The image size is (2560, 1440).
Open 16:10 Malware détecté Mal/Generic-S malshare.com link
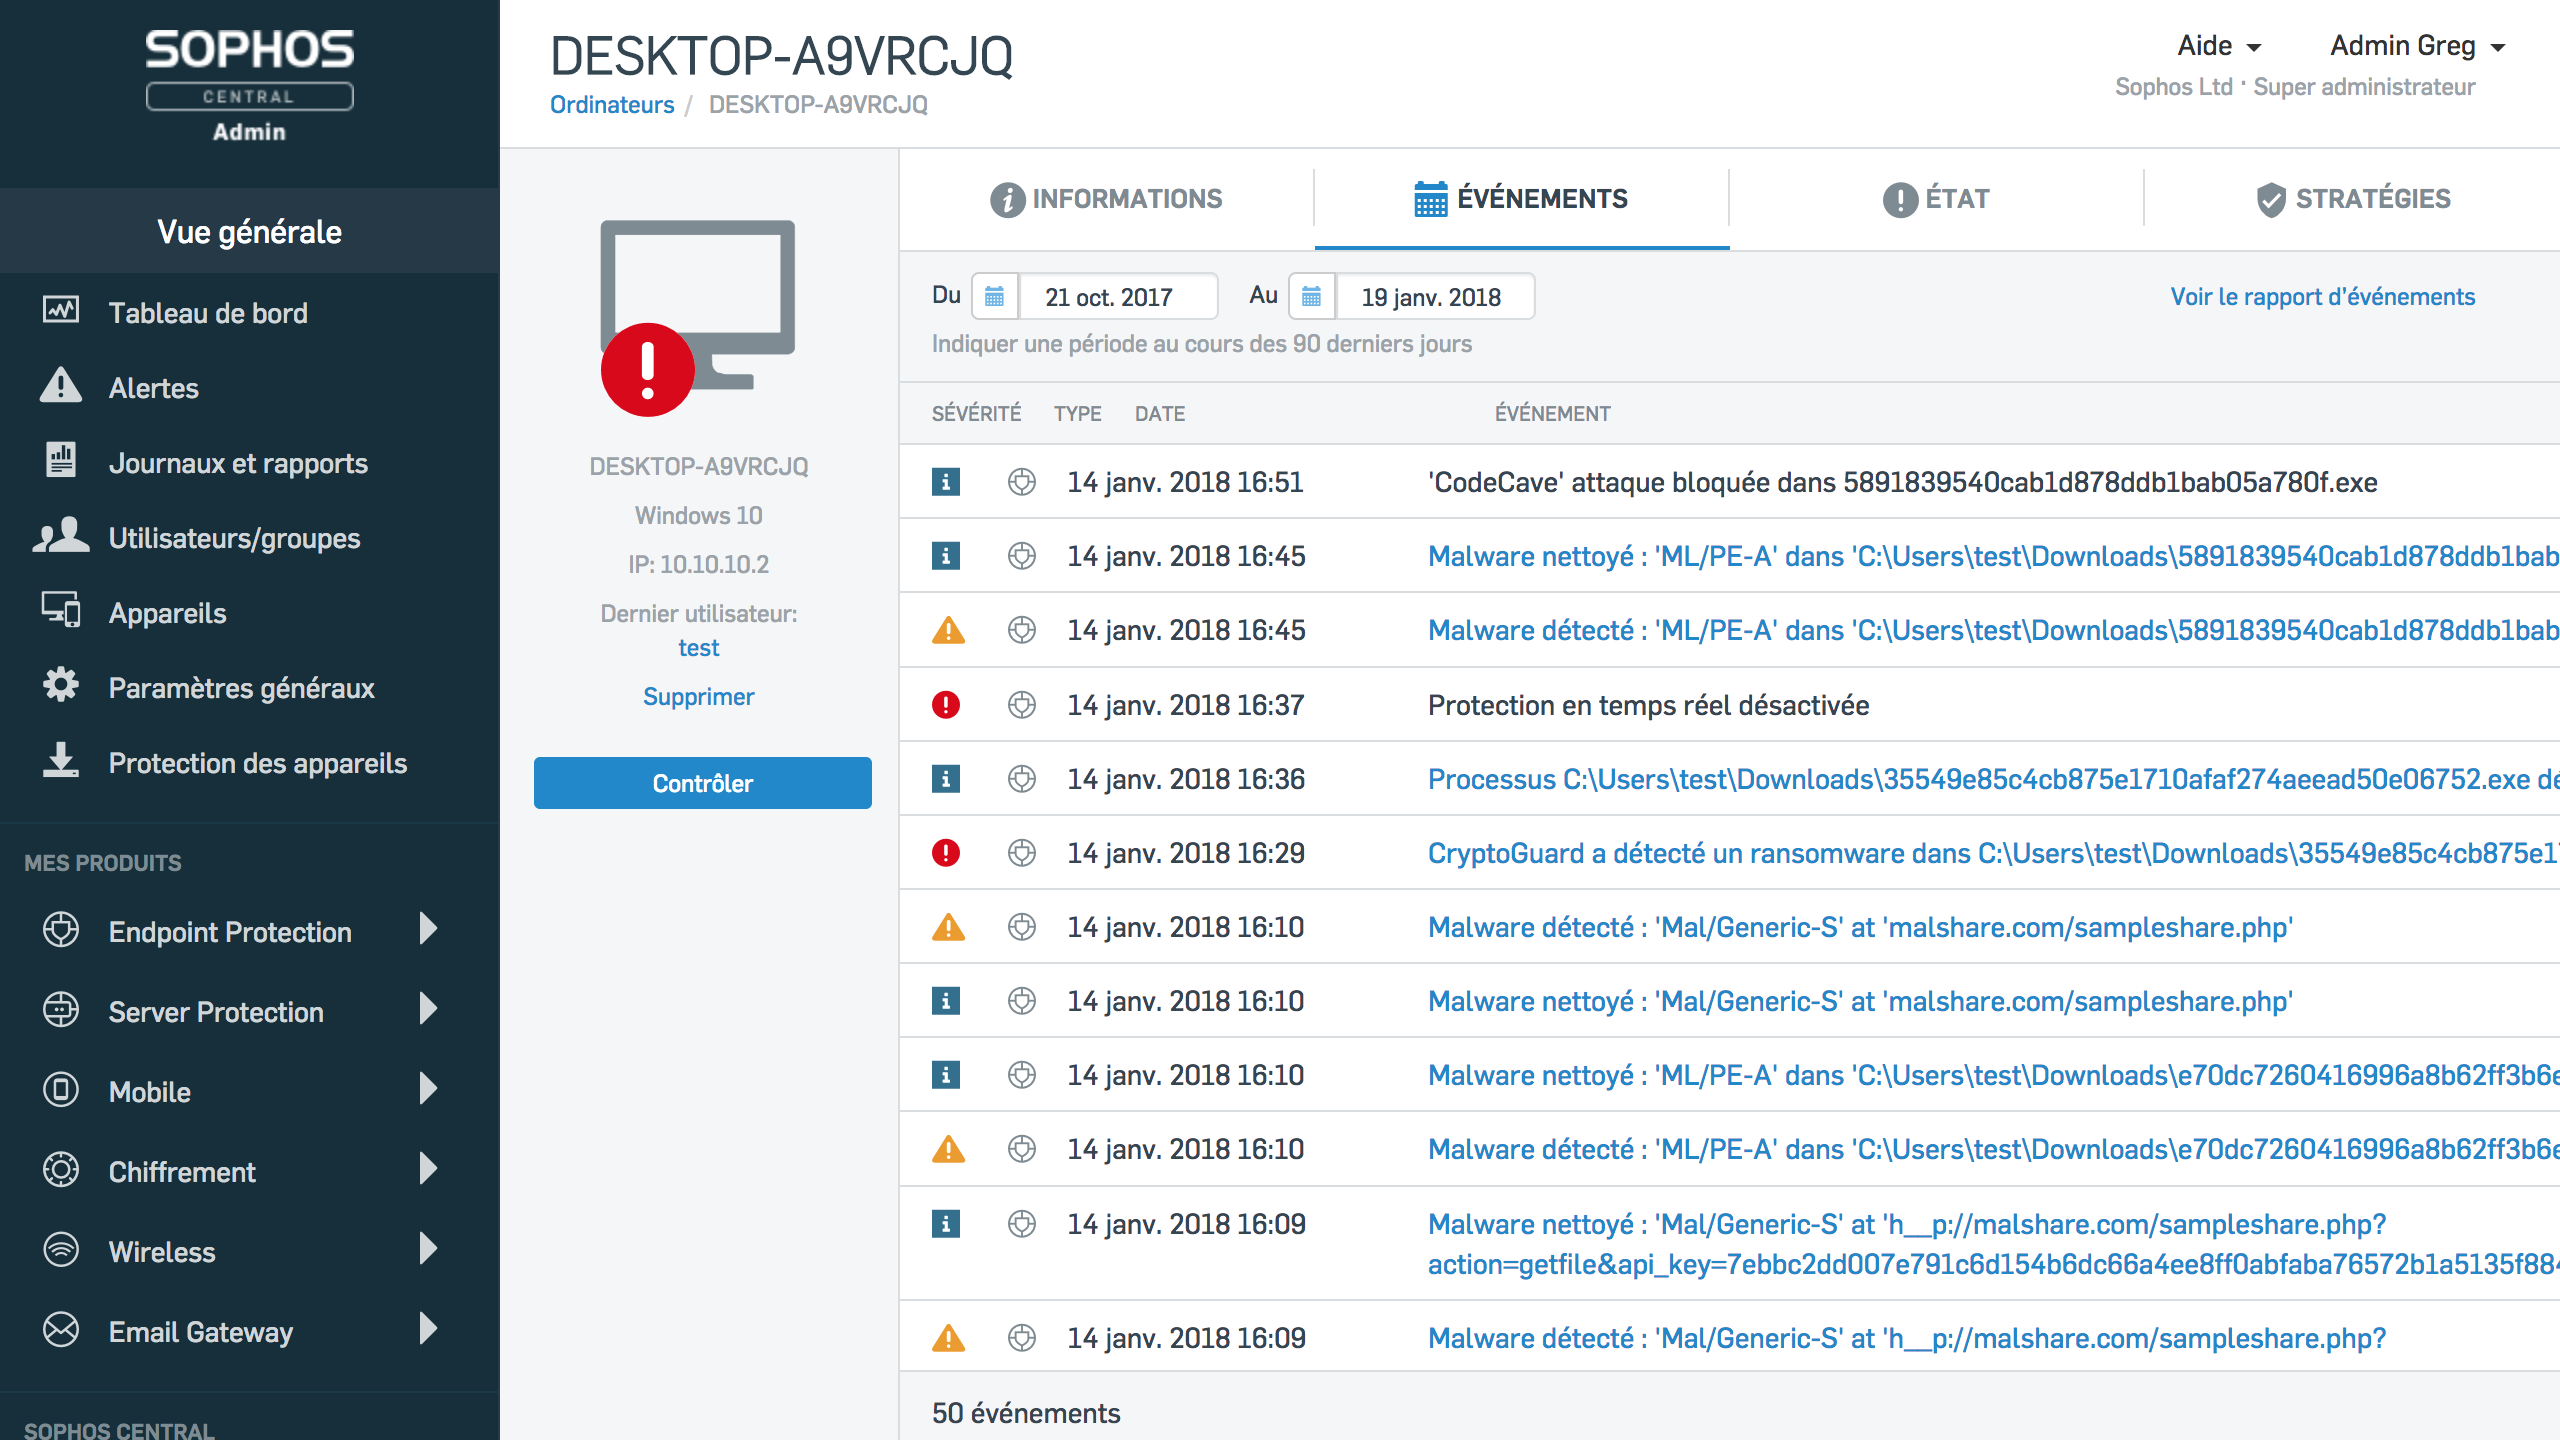(x=1860, y=927)
